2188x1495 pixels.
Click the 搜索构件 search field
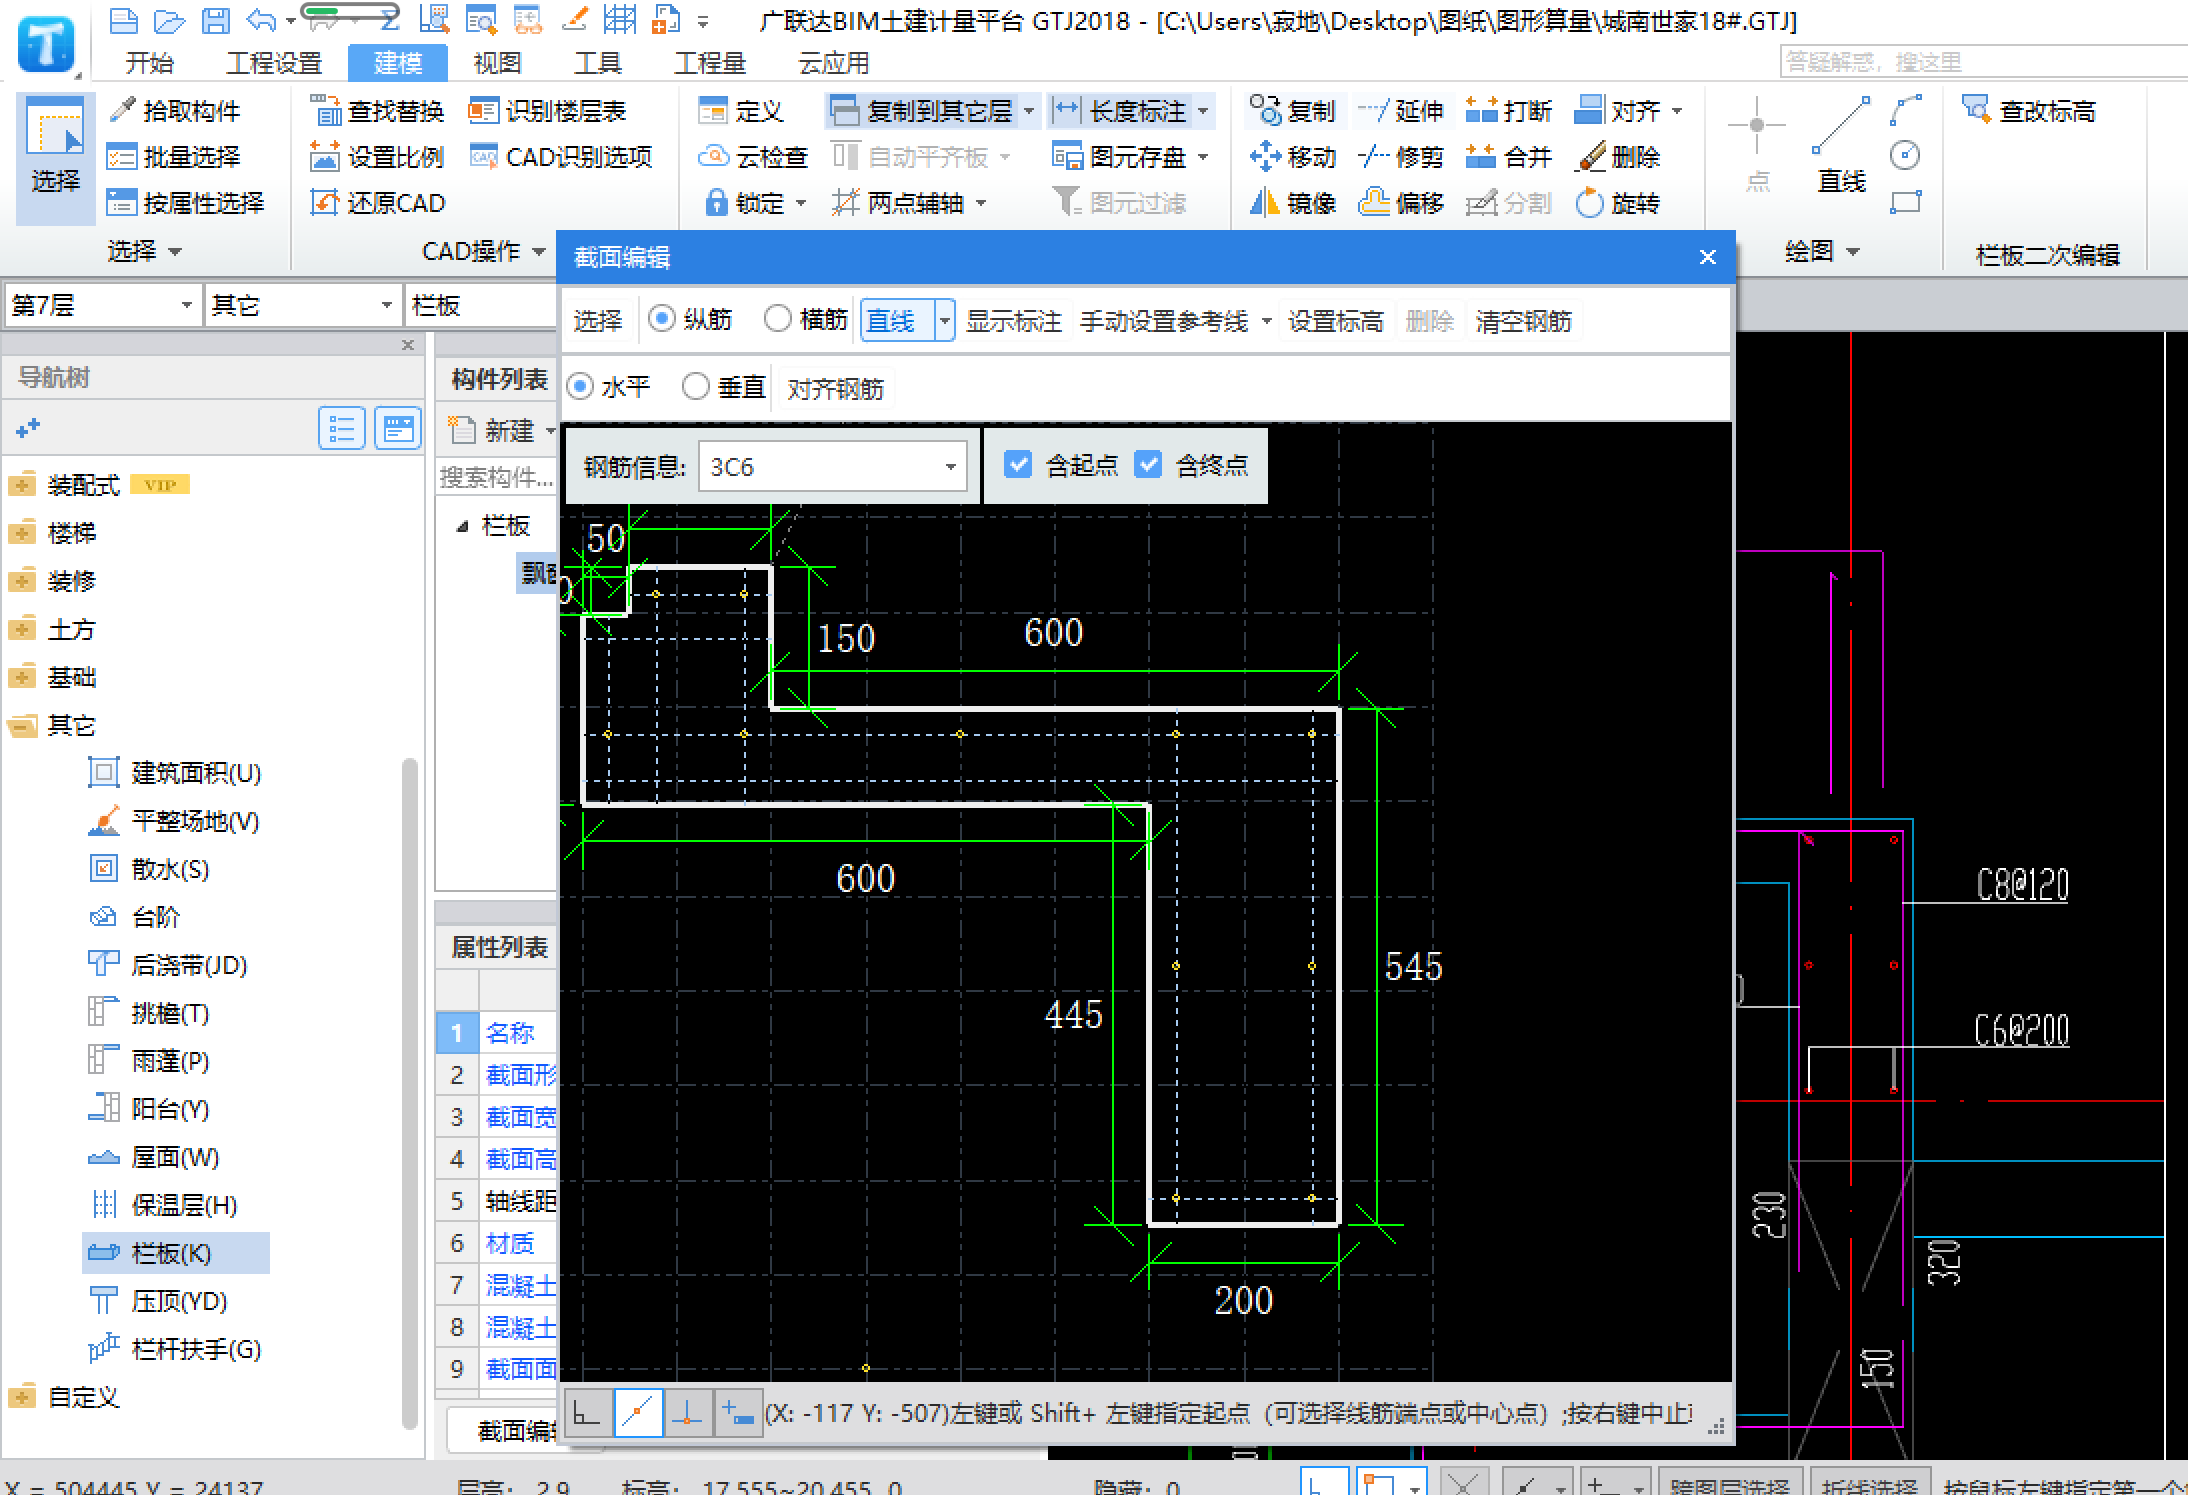(x=497, y=477)
